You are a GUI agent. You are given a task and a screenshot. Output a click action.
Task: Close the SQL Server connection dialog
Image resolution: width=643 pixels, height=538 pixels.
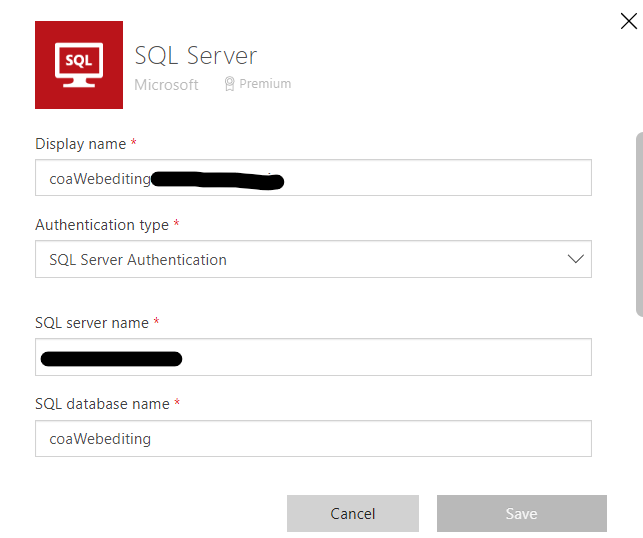click(x=629, y=21)
